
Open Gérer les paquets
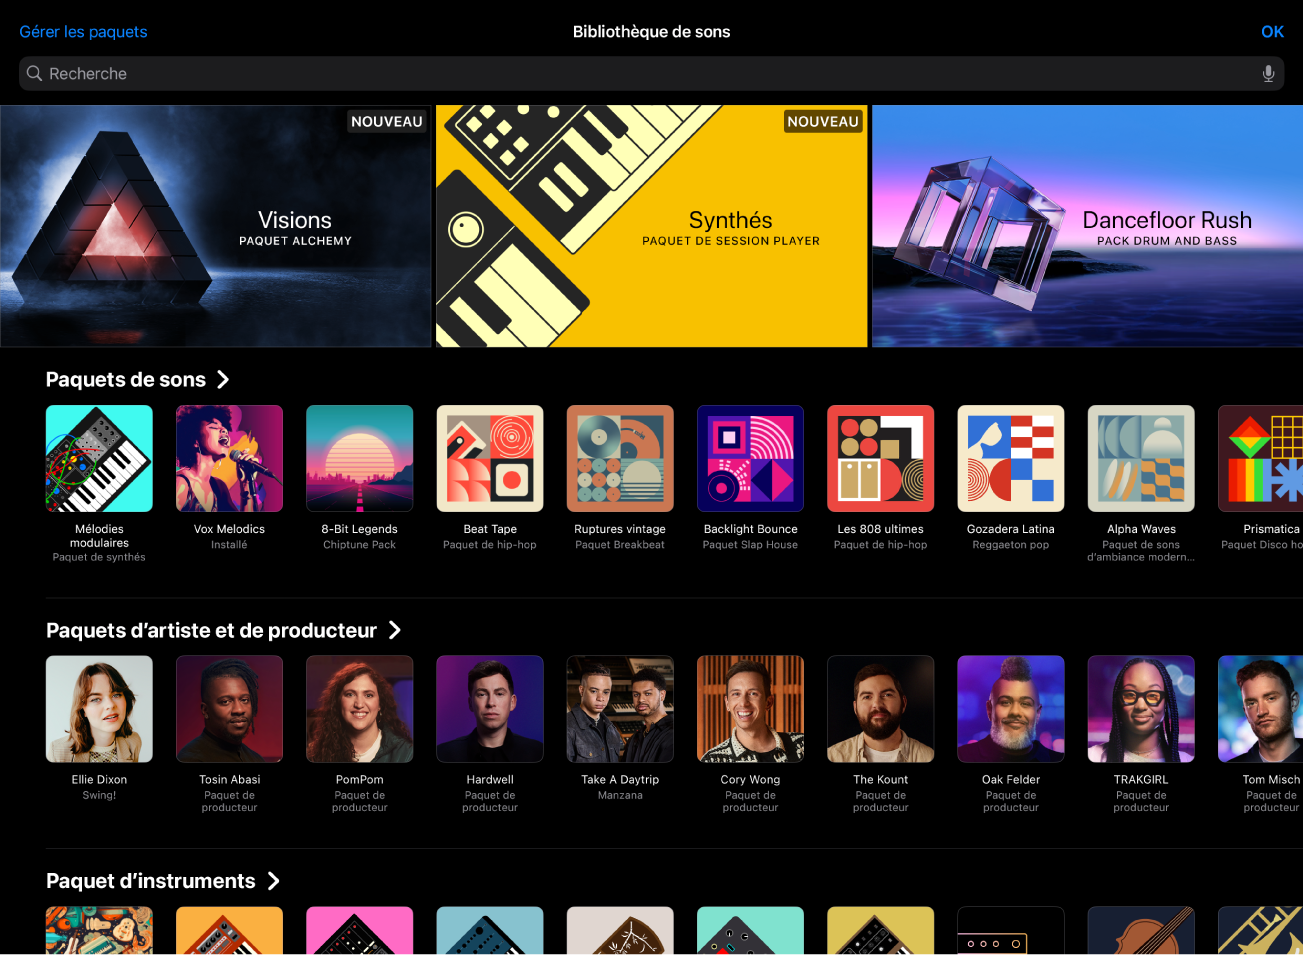pos(83,31)
